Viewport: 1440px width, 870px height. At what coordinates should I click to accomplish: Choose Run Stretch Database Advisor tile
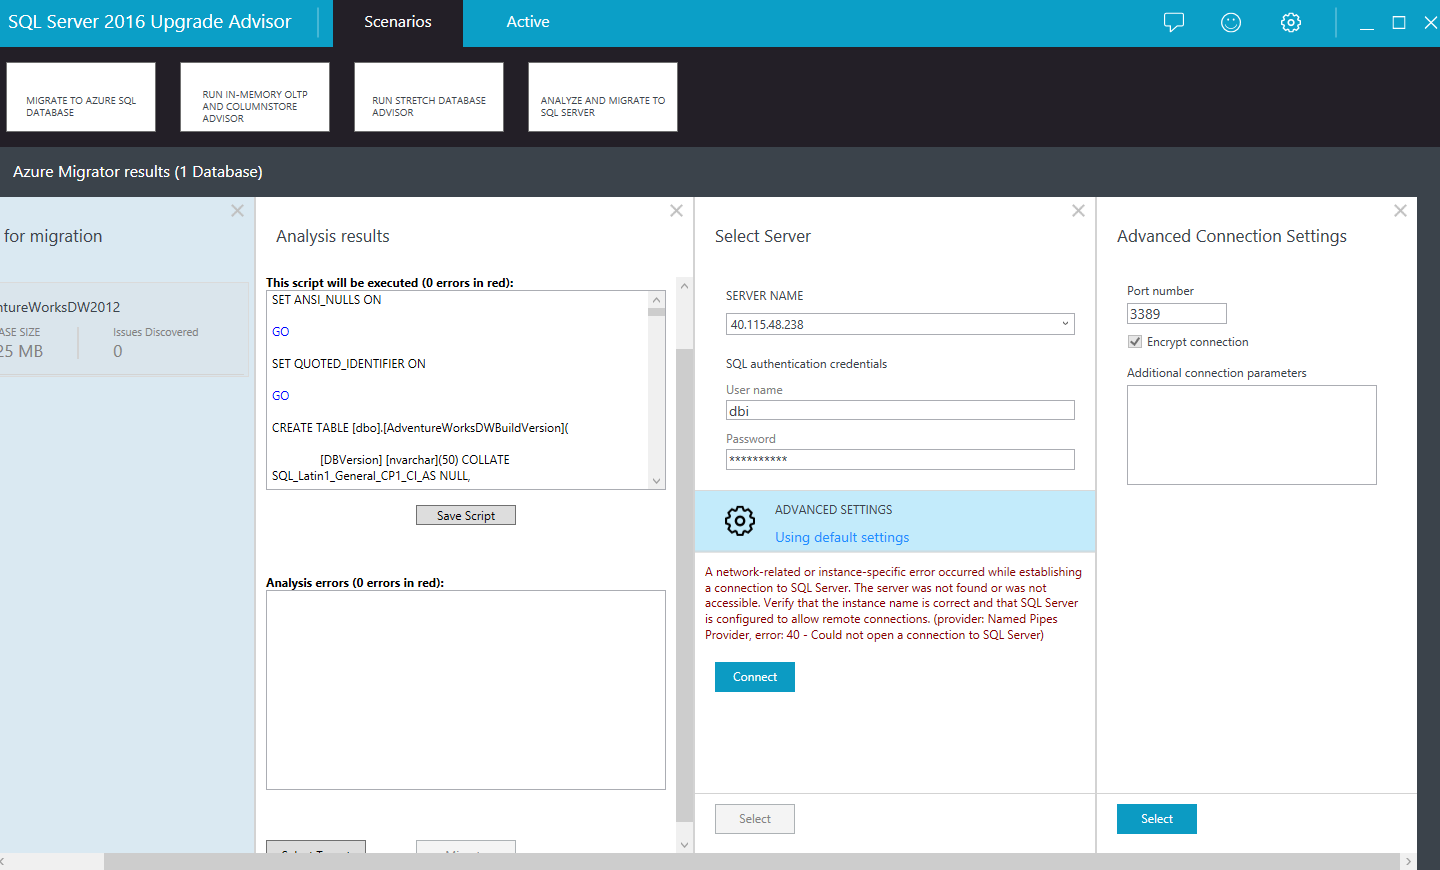pos(429,97)
